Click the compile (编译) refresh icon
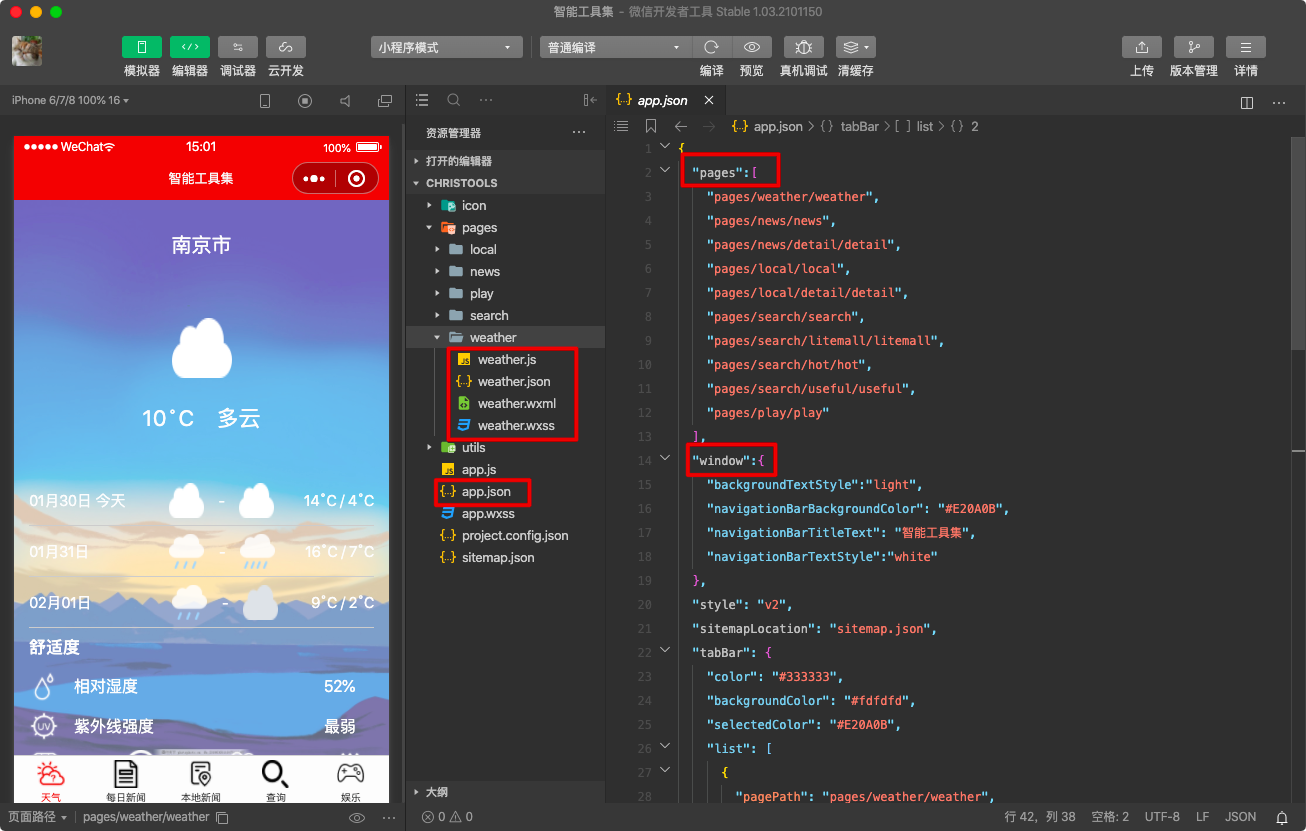Screen dimensions: 1306x831 pyautogui.click(x=711, y=47)
